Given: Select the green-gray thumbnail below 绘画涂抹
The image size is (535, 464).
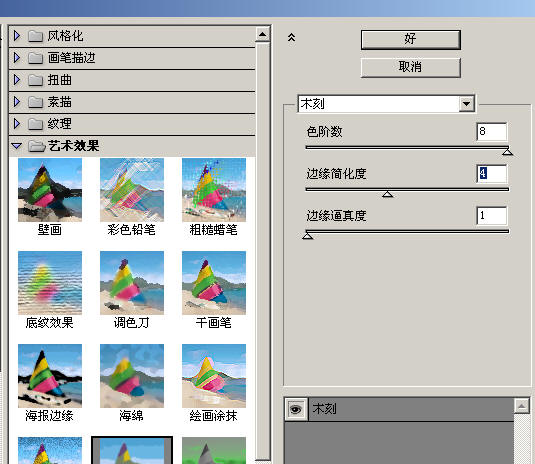Looking at the screenshot, I should point(214,450).
